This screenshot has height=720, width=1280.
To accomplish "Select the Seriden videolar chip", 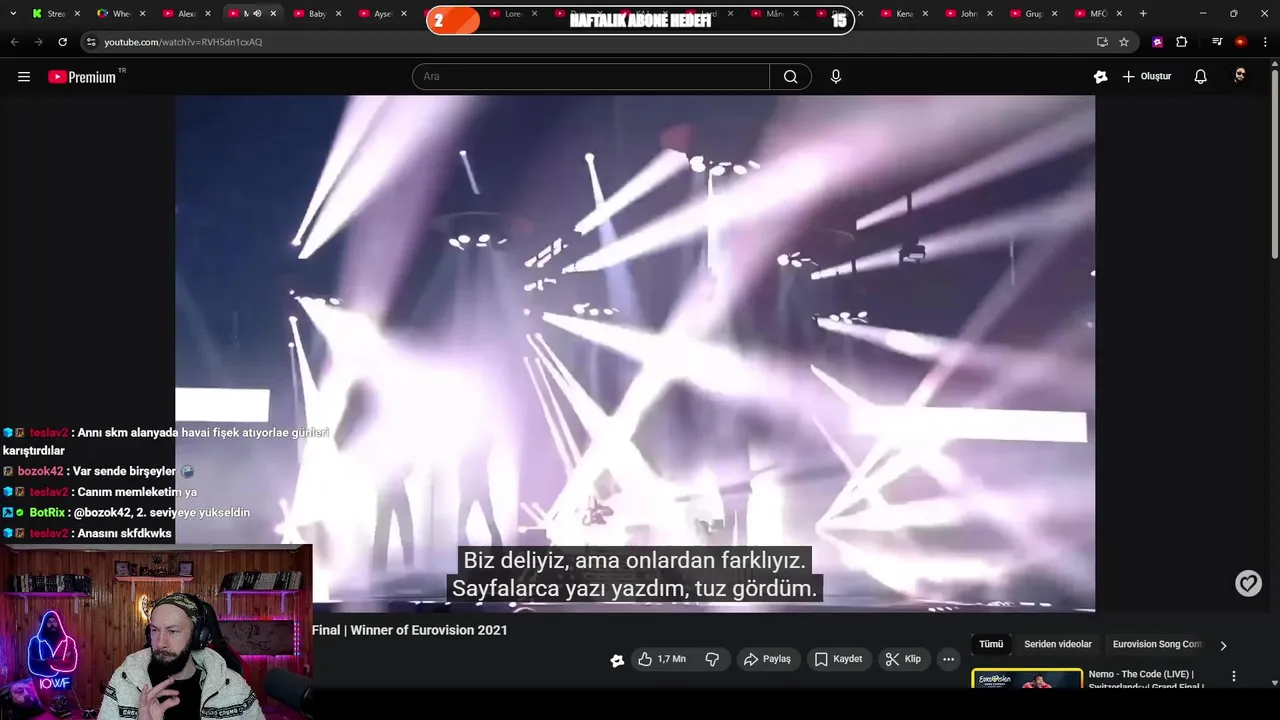I will click(1058, 645).
